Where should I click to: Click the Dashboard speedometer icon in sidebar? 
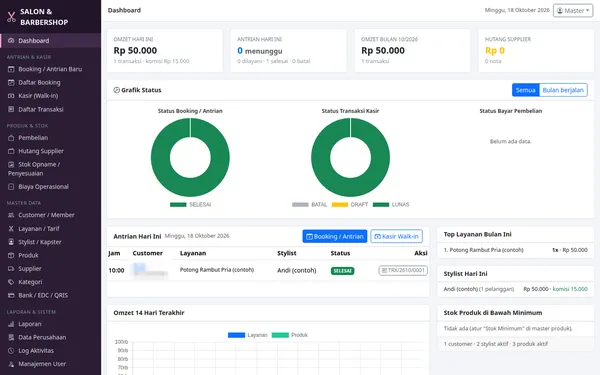click(x=11, y=41)
